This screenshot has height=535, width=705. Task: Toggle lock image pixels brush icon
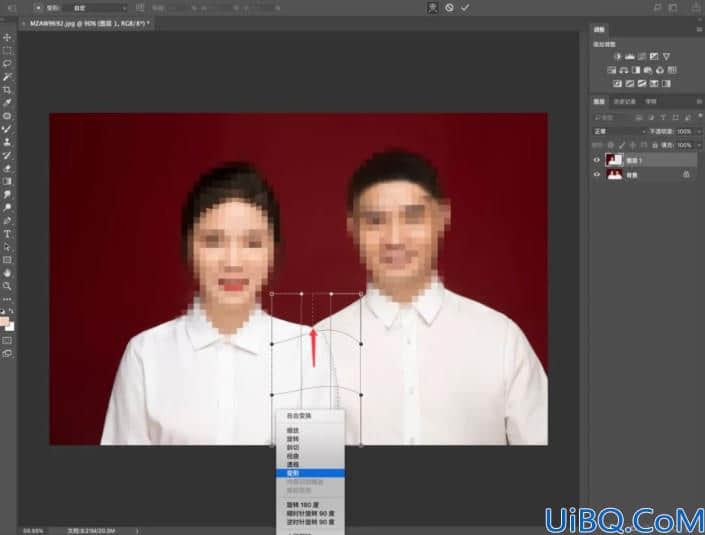[622, 145]
